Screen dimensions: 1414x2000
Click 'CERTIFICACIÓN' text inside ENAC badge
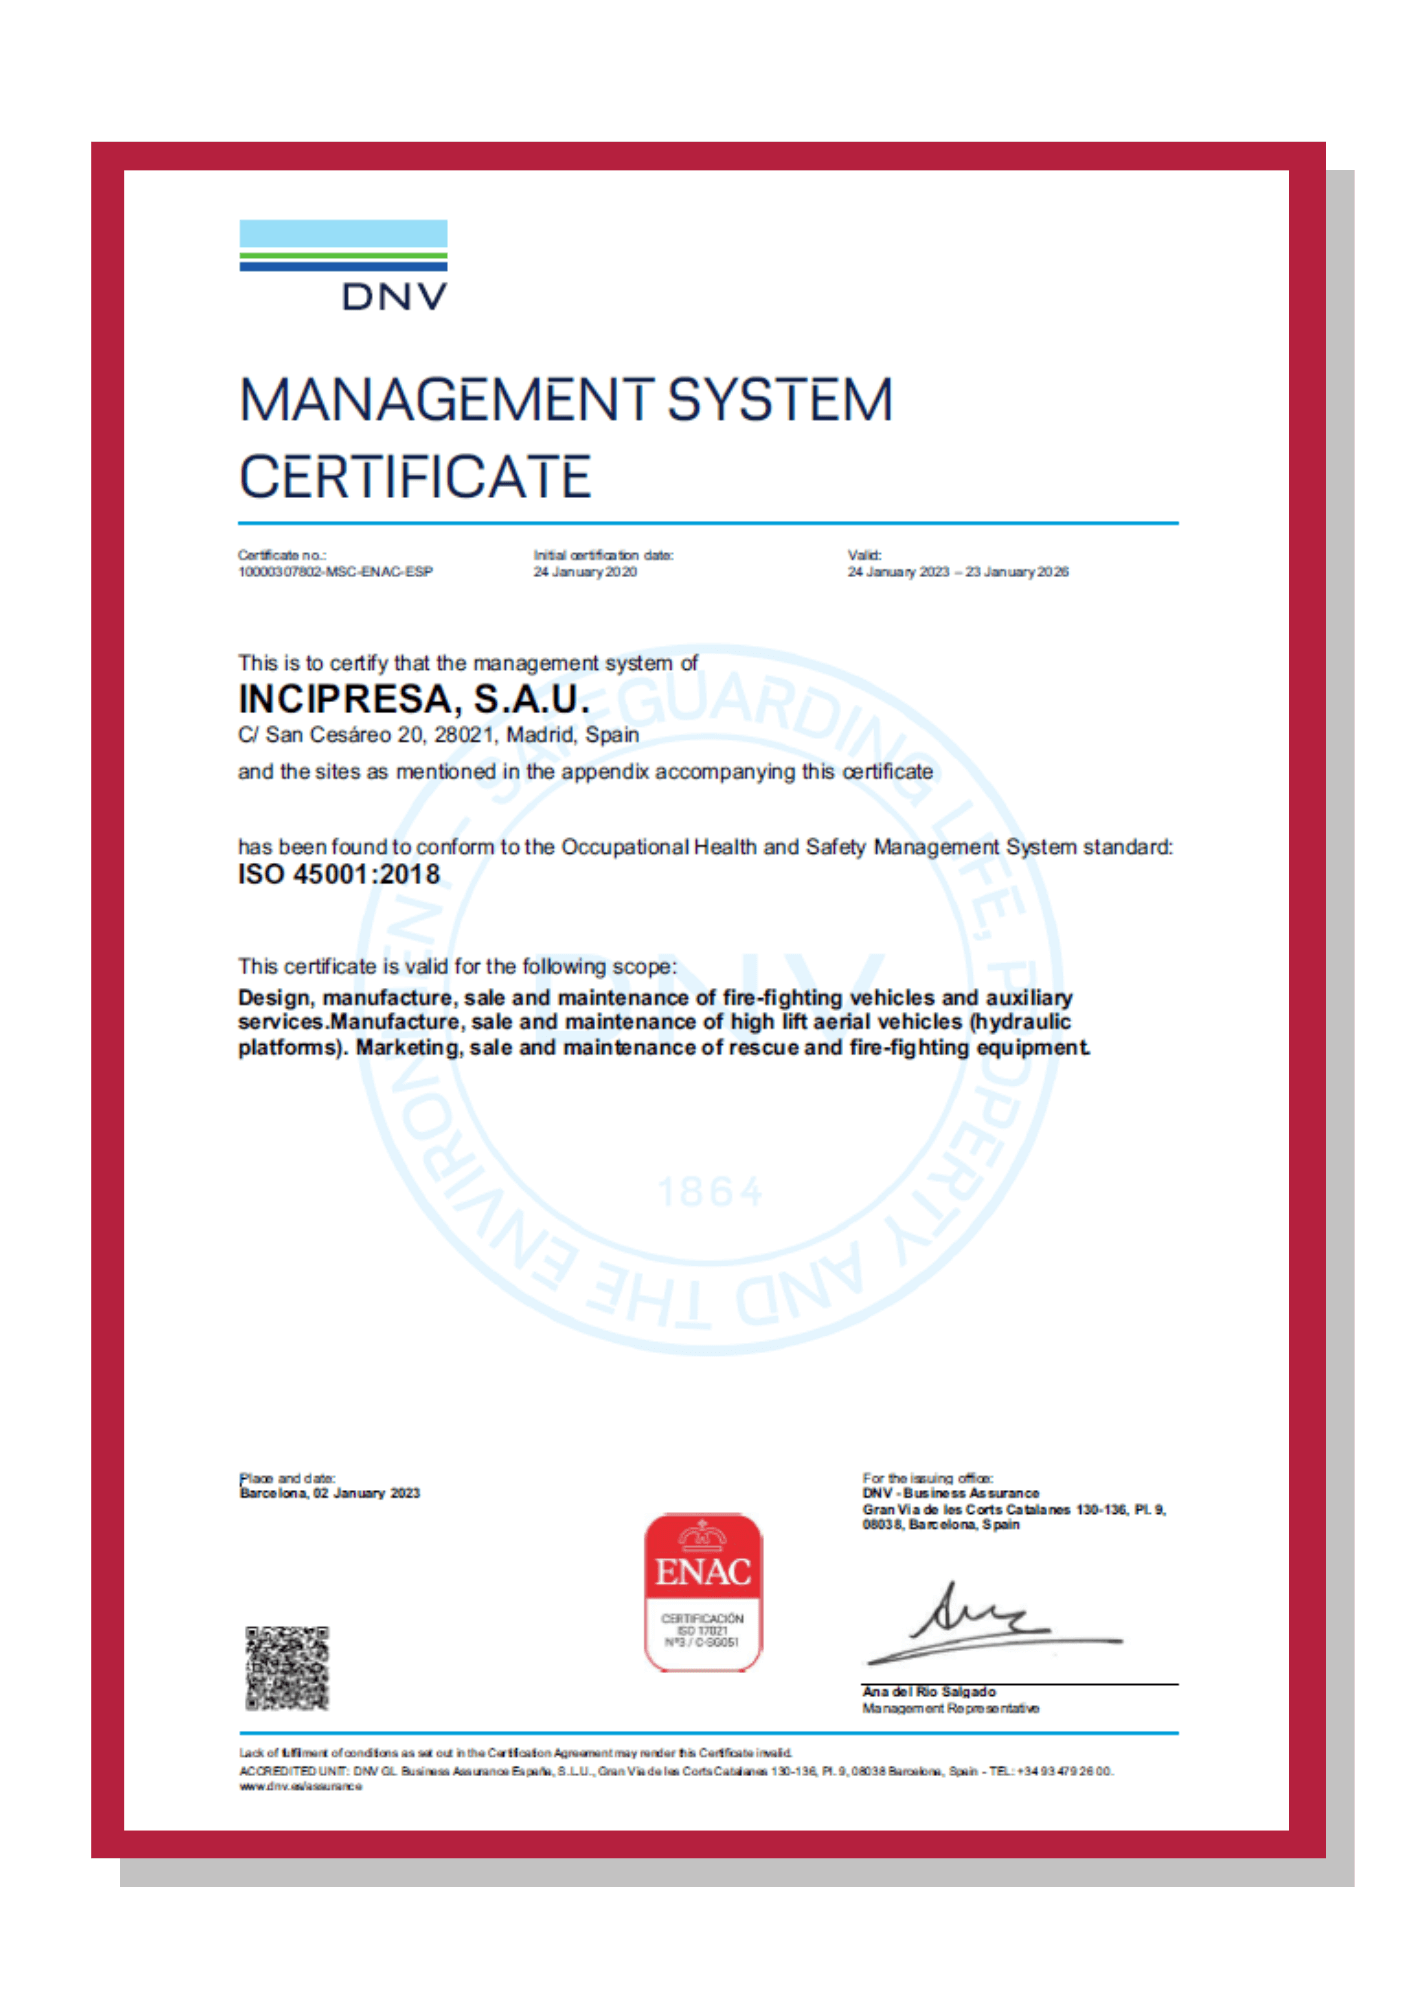pyautogui.click(x=702, y=1618)
